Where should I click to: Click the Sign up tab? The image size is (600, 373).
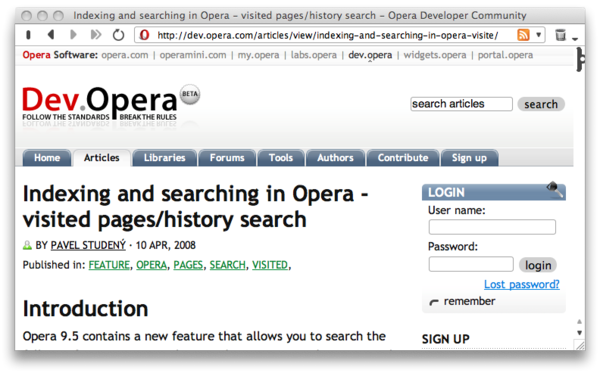470,158
